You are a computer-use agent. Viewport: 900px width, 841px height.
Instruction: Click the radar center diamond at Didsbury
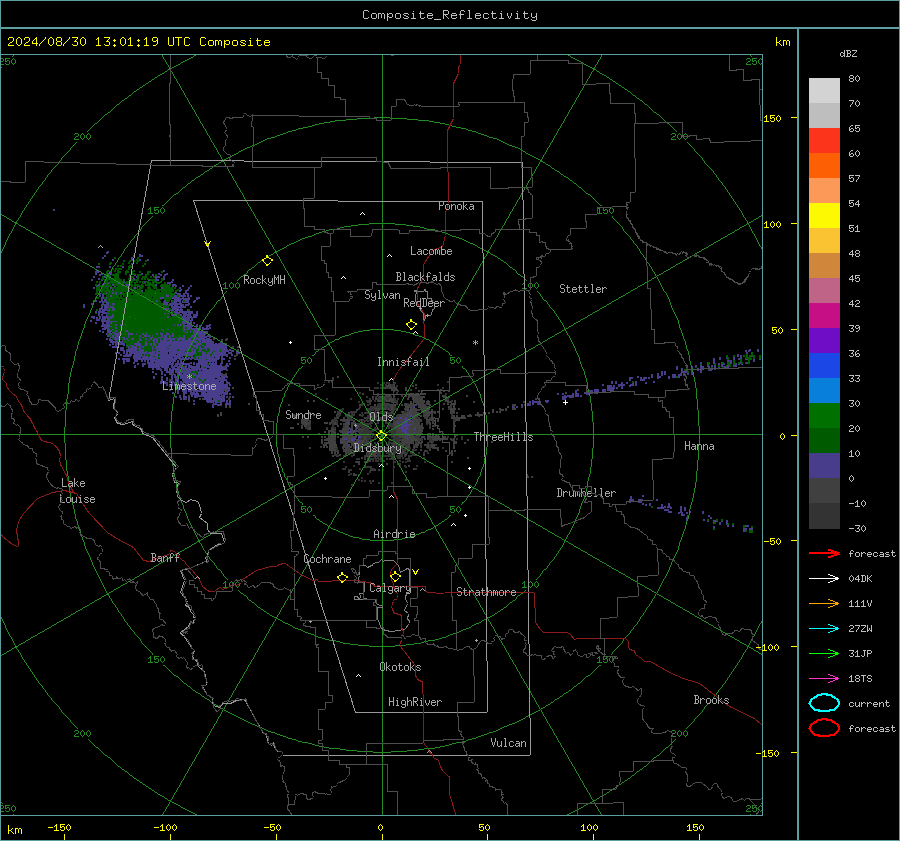(x=381, y=436)
